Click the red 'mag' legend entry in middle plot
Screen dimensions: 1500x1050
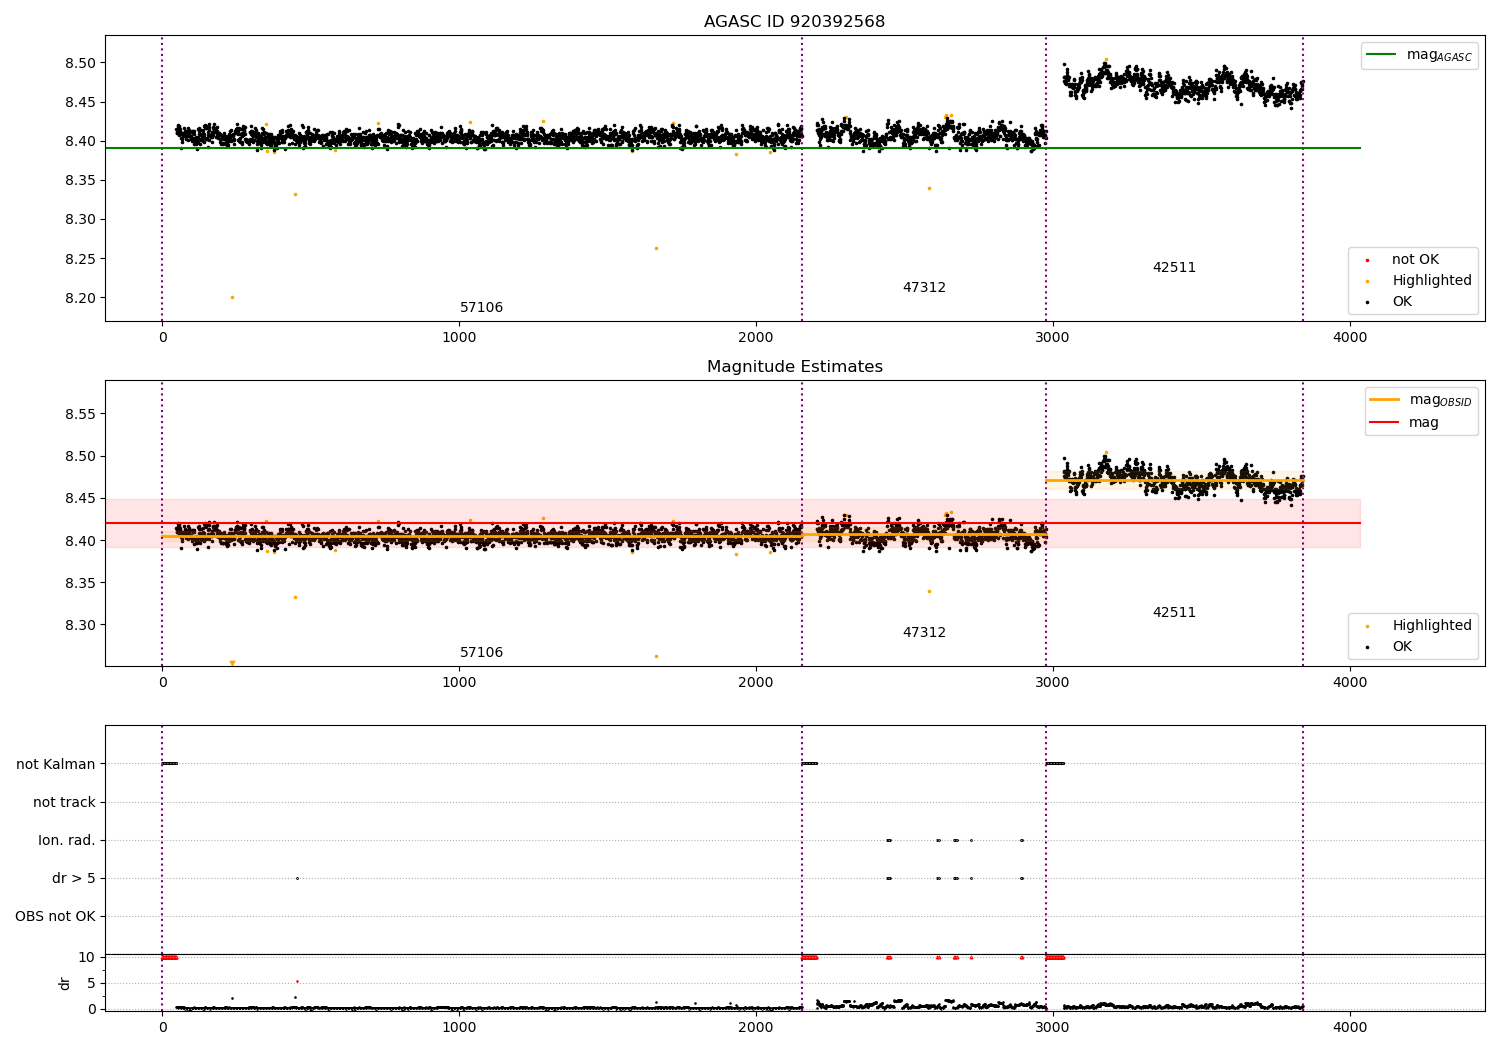1404,423
